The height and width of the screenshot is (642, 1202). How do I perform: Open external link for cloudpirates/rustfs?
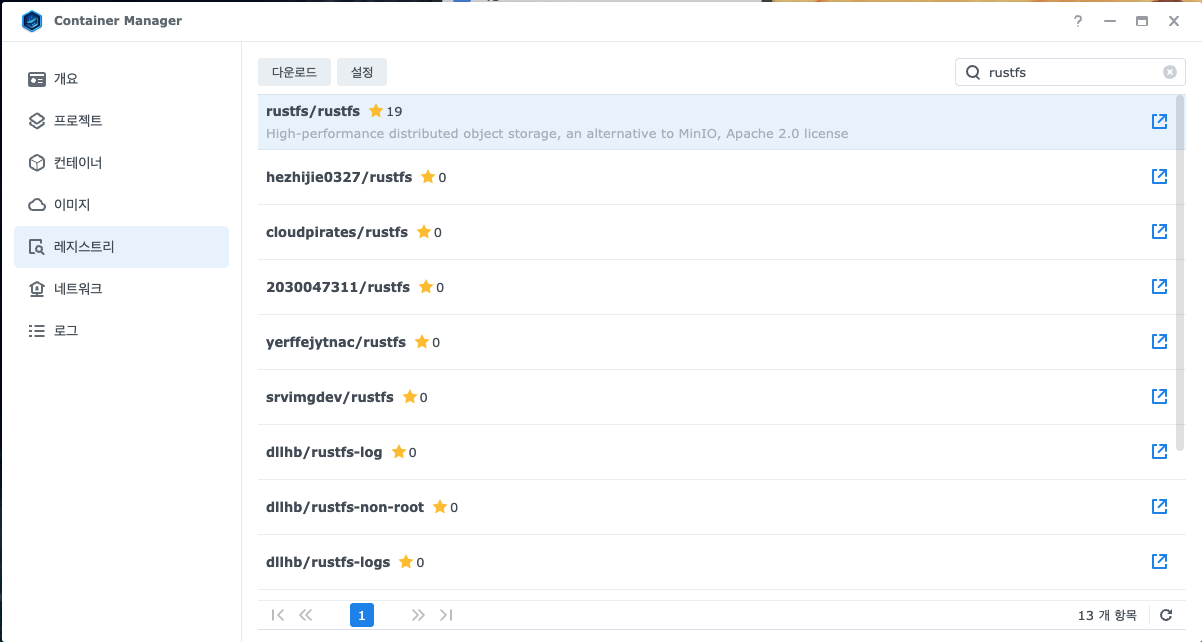pos(1159,232)
